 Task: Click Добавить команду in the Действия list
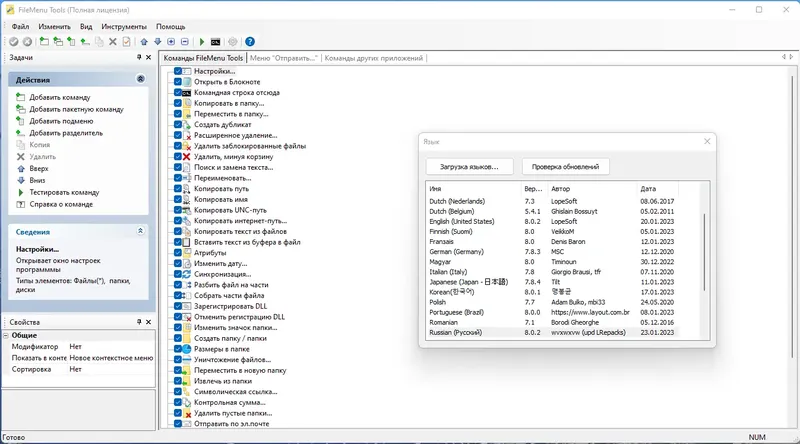[x=60, y=97]
